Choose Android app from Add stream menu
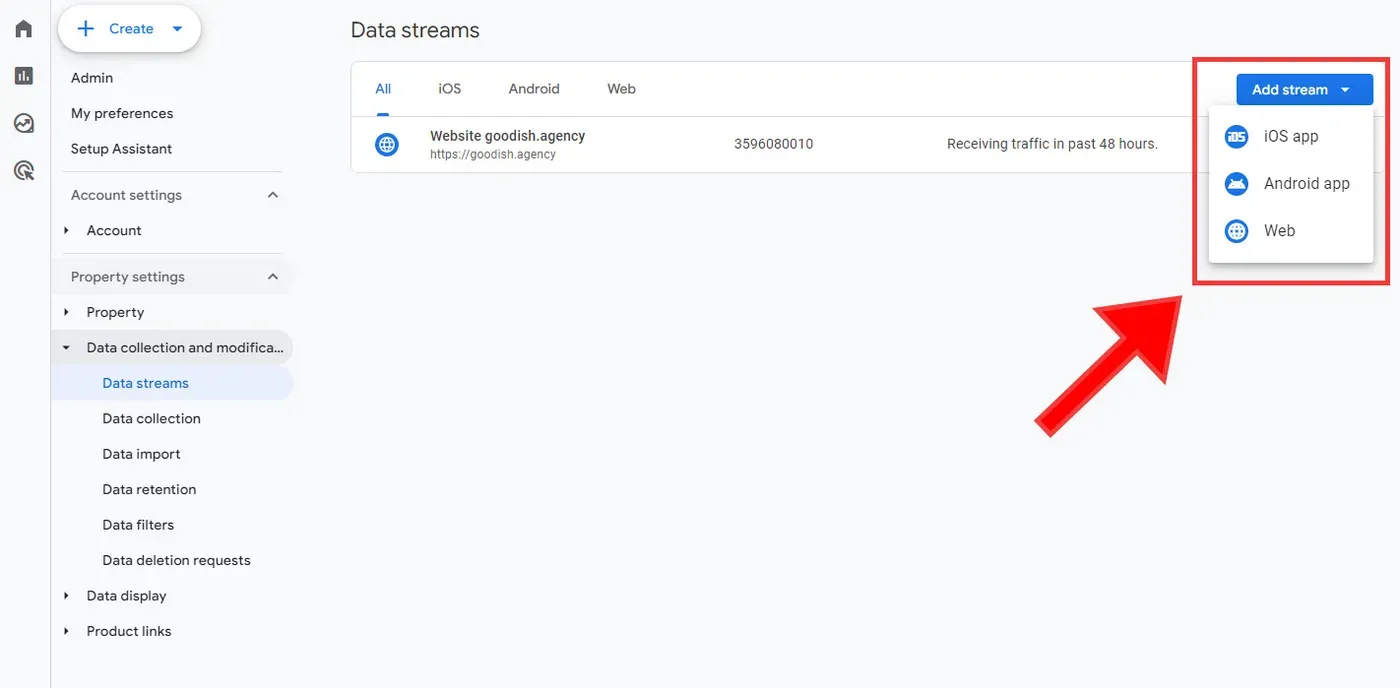The width and height of the screenshot is (1400, 688). click(x=1290, y=184)
